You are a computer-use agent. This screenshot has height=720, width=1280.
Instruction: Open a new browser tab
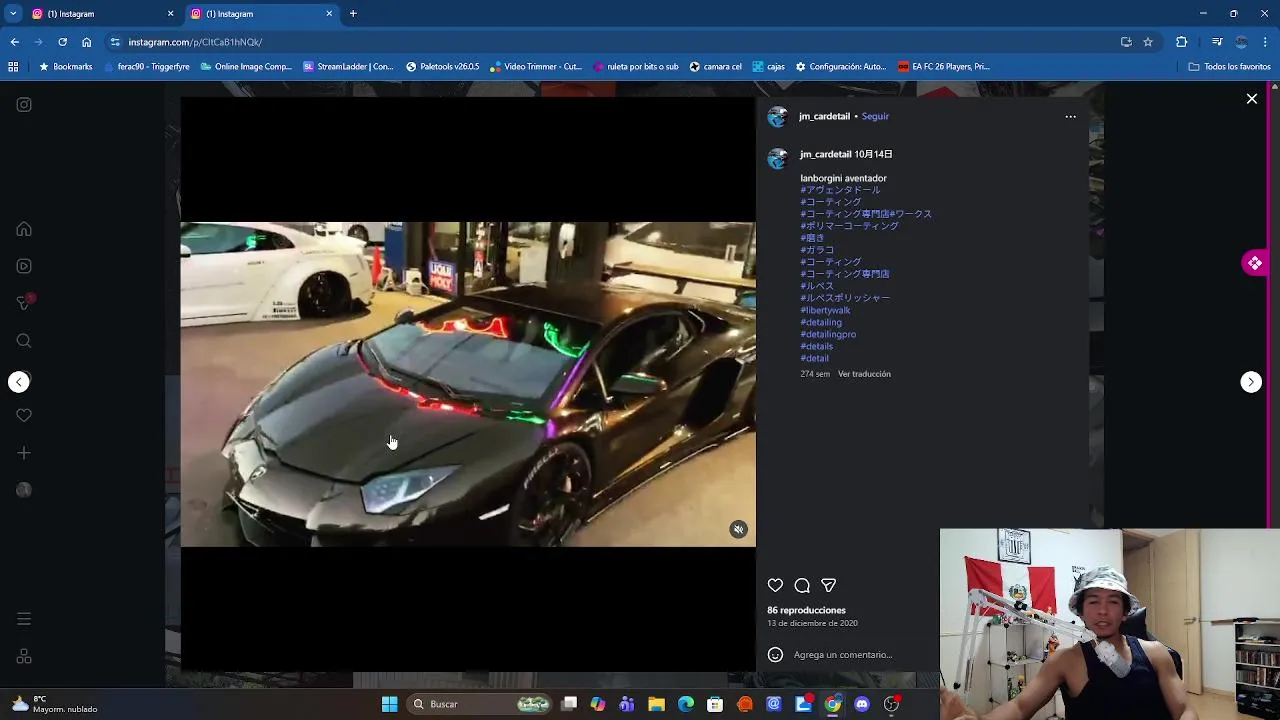pos(353,14)
